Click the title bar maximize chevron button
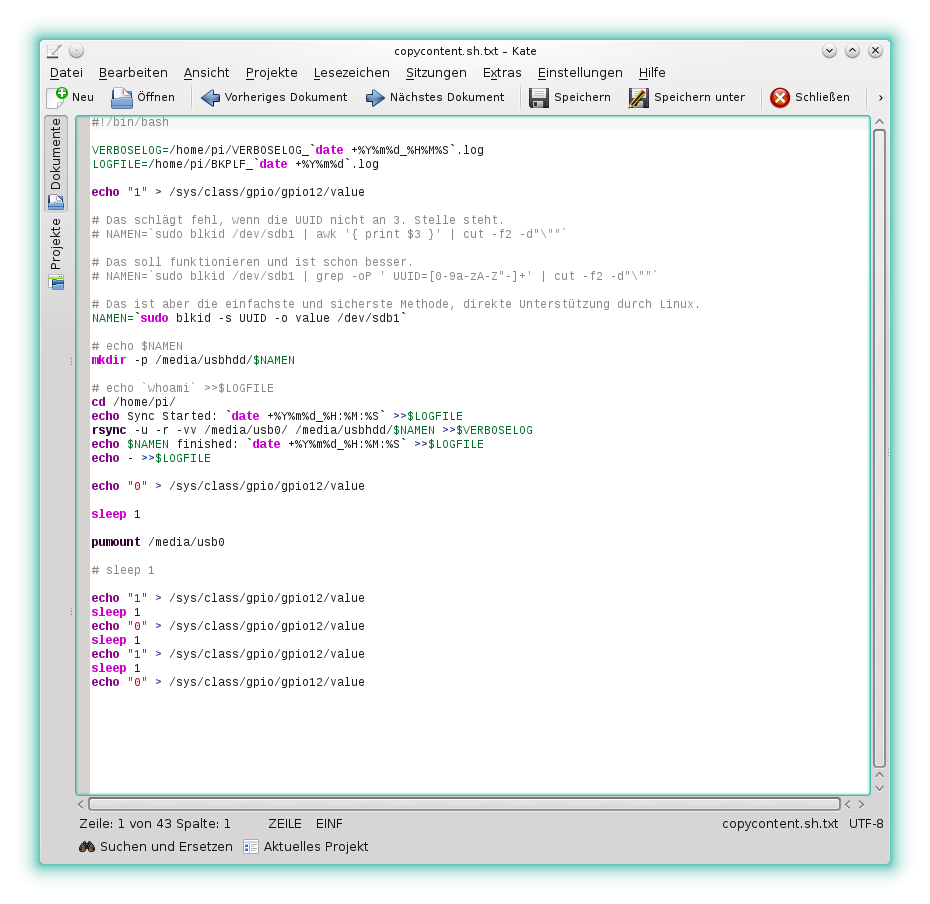Screen dimensions: 930x904 [852, 51]
